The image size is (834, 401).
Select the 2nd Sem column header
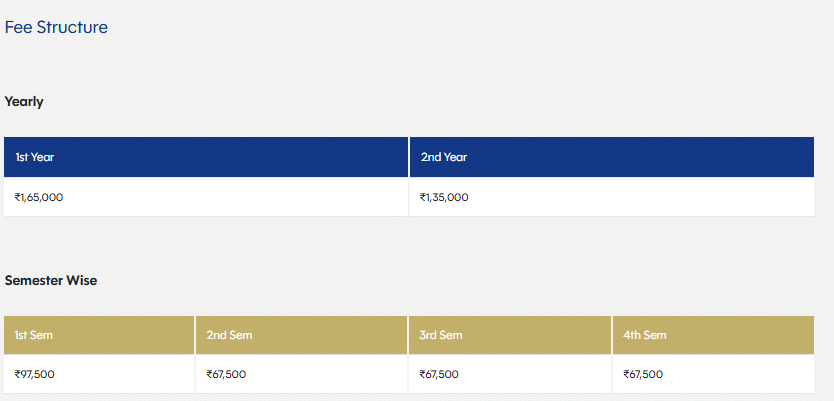[229, 335]
